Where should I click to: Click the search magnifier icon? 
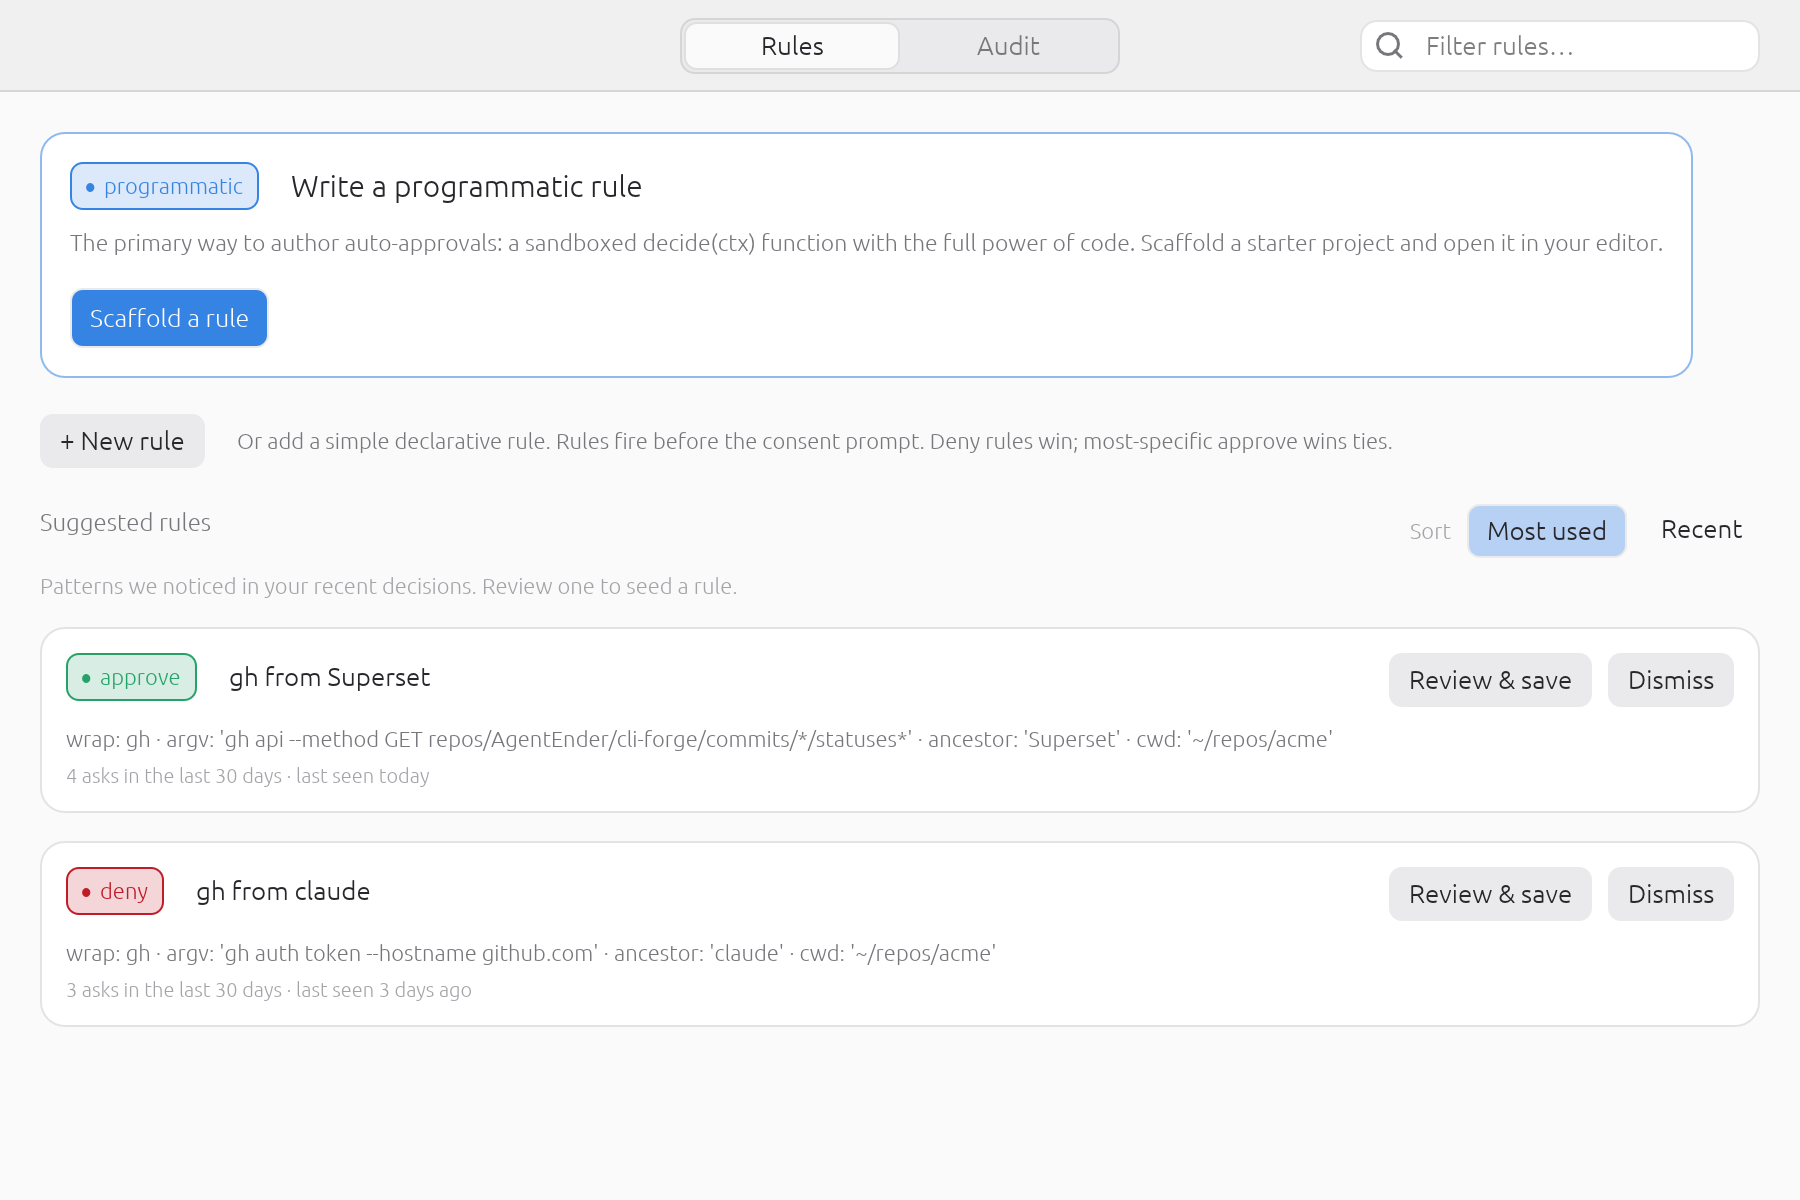click(x=1389, y=46)
